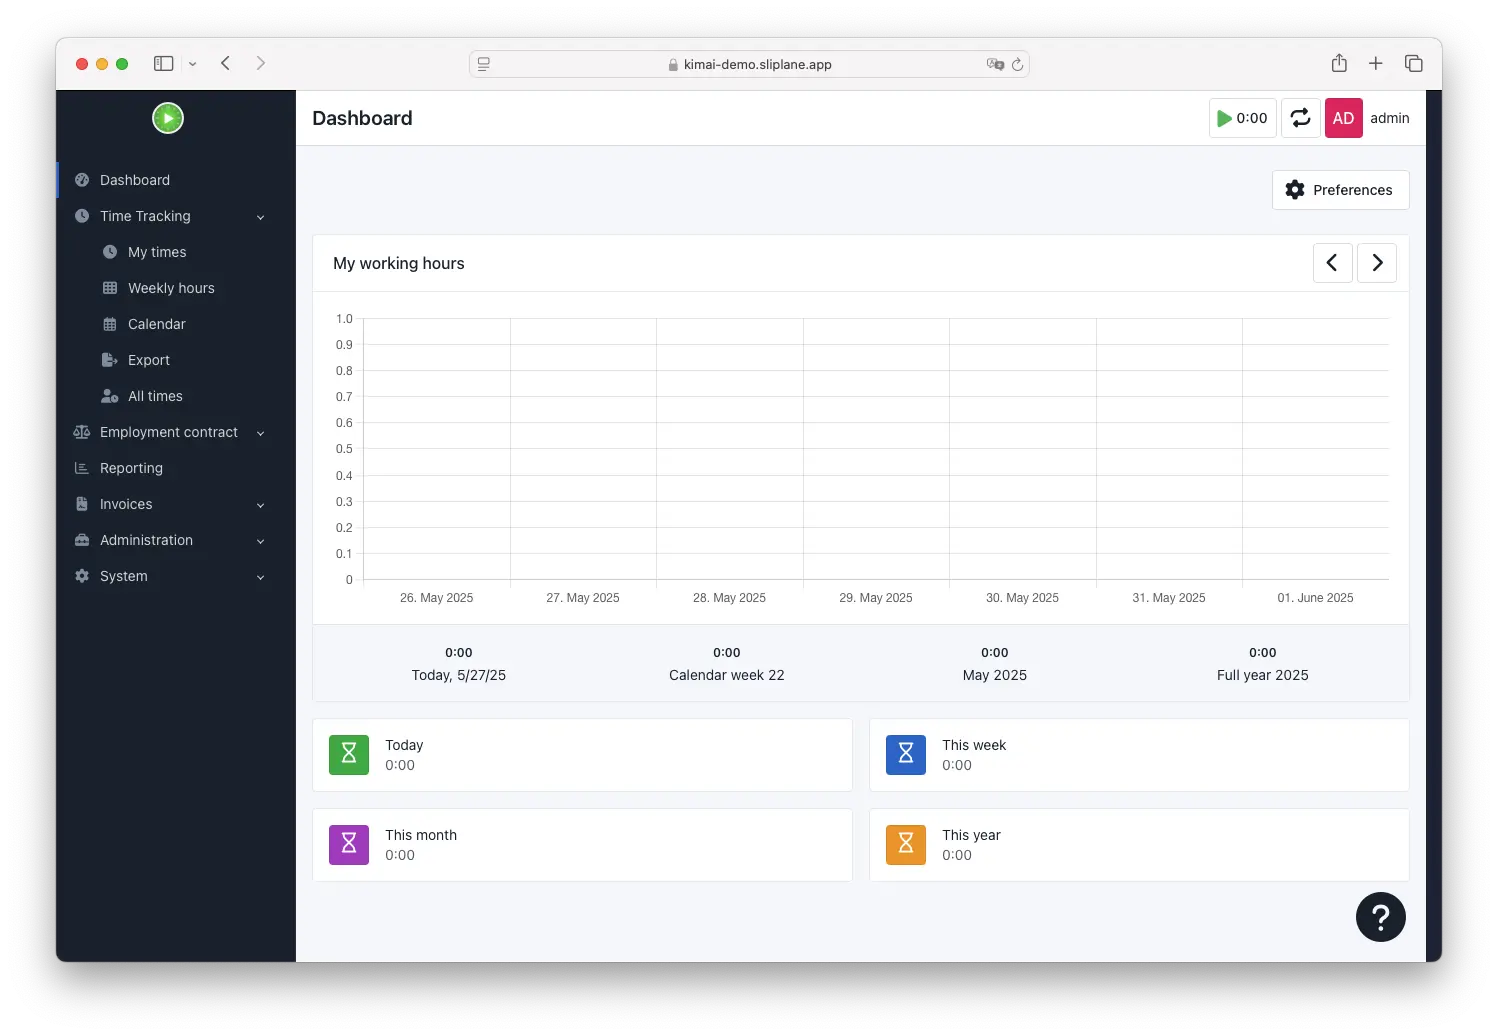1498x1036 pixels.
Task: Open help via the question mark bubble
Action: [1381, 916]
